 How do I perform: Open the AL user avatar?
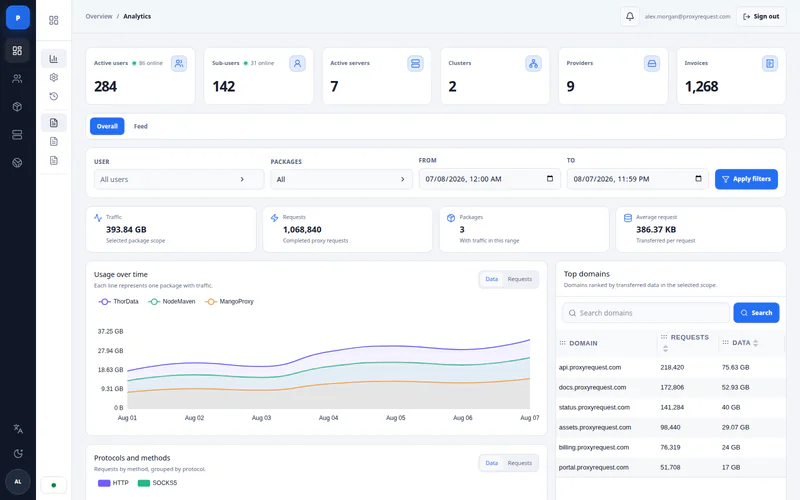pos(18,482)
